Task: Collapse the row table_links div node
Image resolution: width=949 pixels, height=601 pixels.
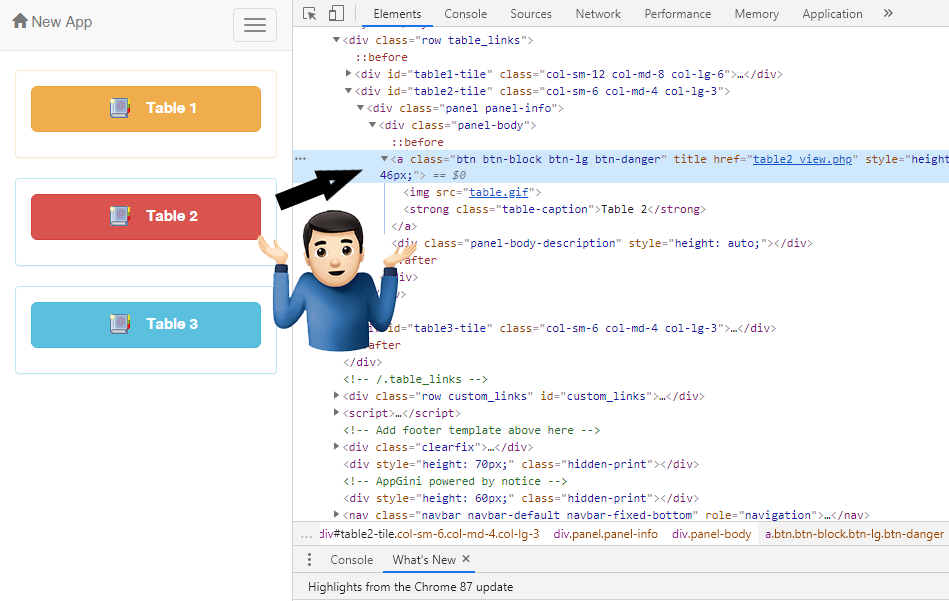Action: (x=336, y=40)
